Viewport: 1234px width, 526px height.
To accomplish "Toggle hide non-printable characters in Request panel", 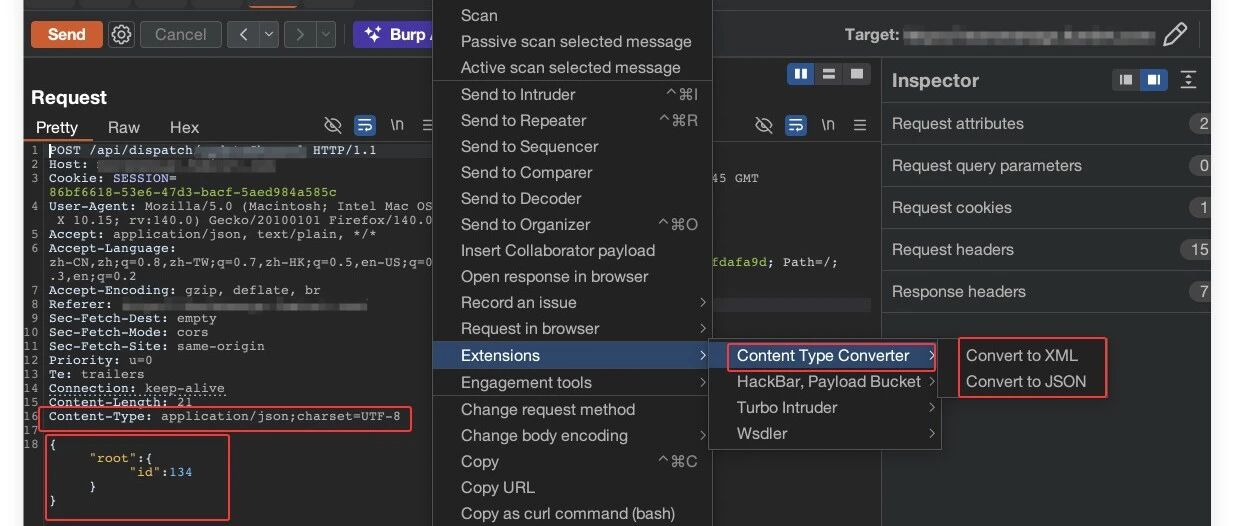I will coord(333,125).
